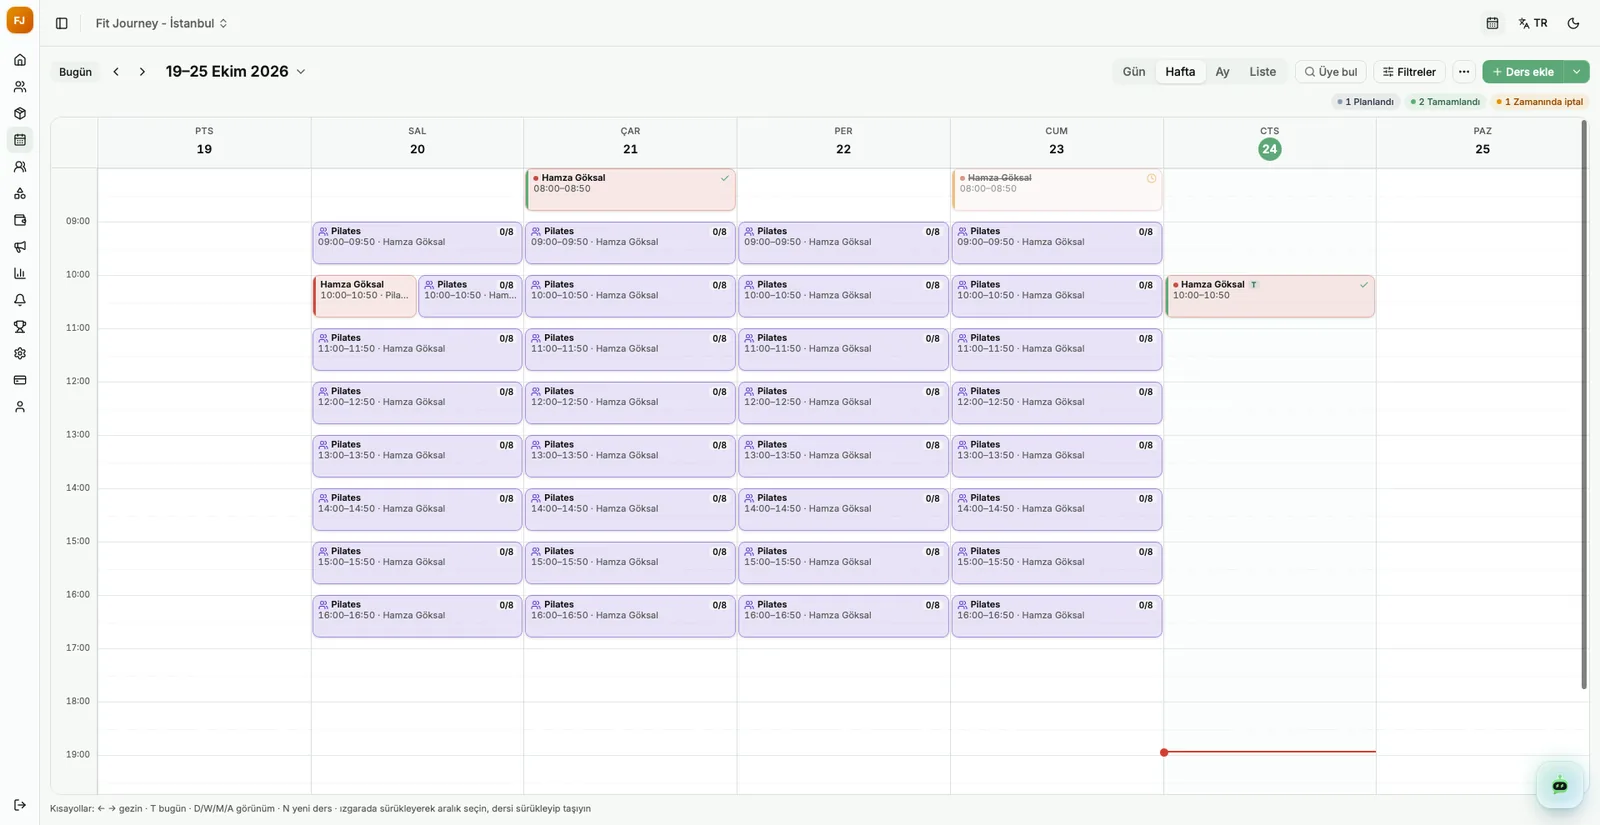Click the calendar icon in top bar
The image size is (1600, 825).
click(x=1492, y=23)
